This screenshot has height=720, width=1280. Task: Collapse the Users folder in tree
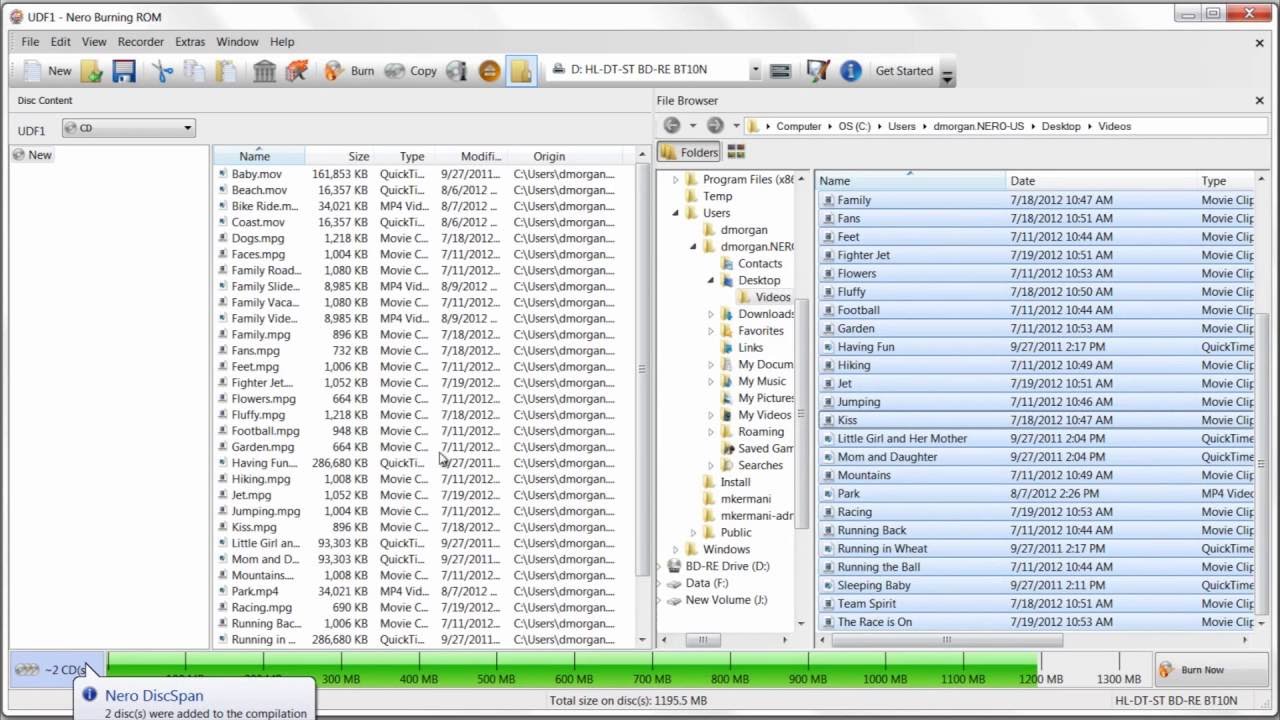tap(675, 213)
